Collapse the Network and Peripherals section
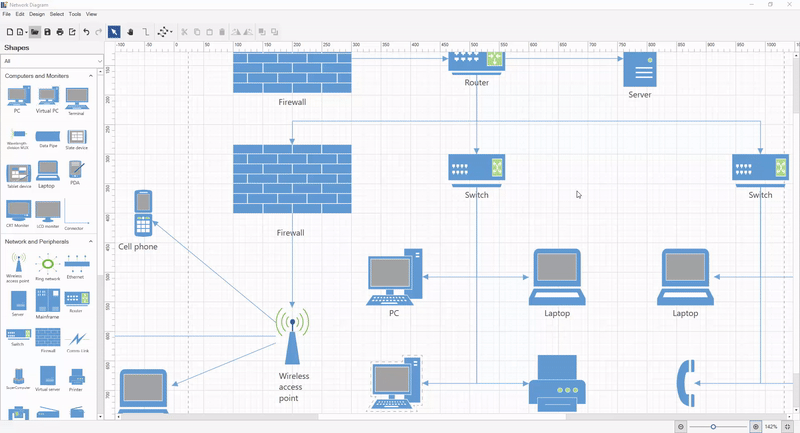Viewport: 800px width, 433px height. click(x=92, y=242)
